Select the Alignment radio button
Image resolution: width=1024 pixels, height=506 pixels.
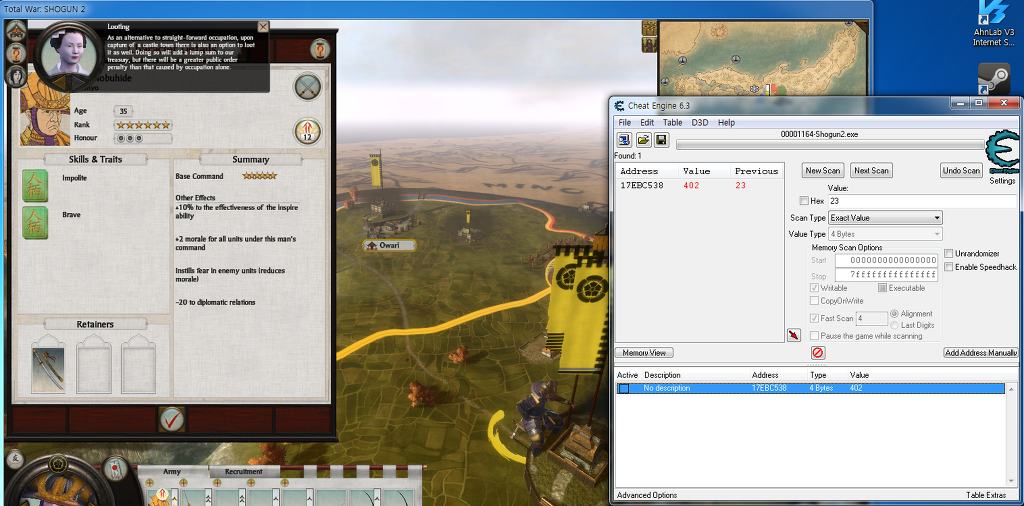pyautogui.click(x=894, y=313)
